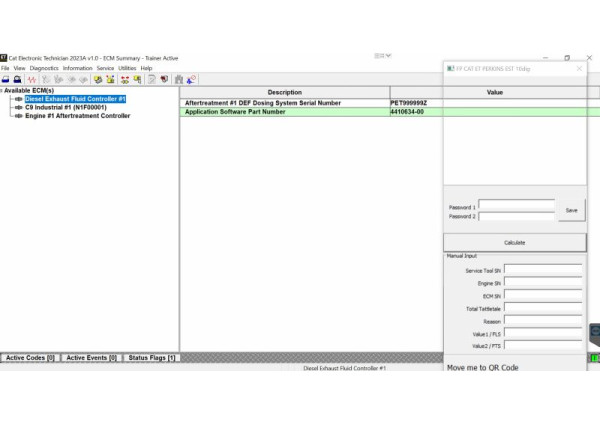This screenshot has width=600, height=425.
Task: Open the Status Tool red waveform icon
Action: coord(32,79)
